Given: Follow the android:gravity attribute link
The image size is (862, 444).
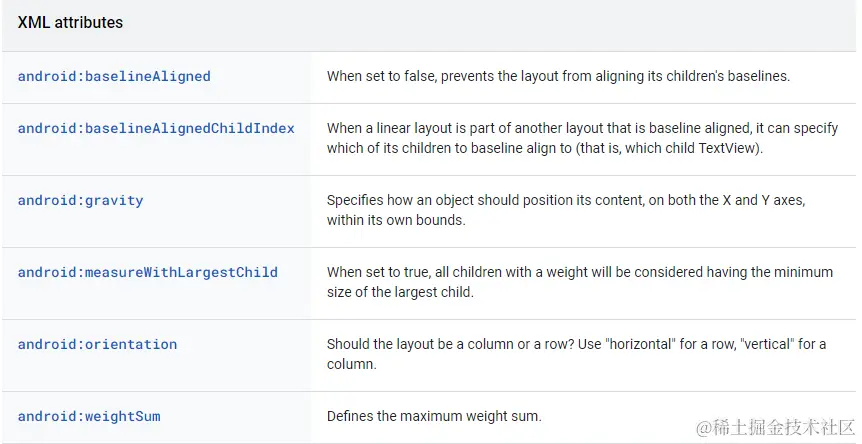Looking at the screenshot, I should click(80, 200).
